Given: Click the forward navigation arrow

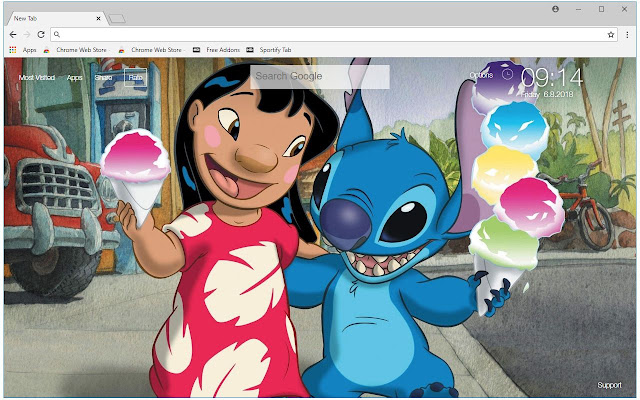Looking at the screenshot, I should (27, 35).
